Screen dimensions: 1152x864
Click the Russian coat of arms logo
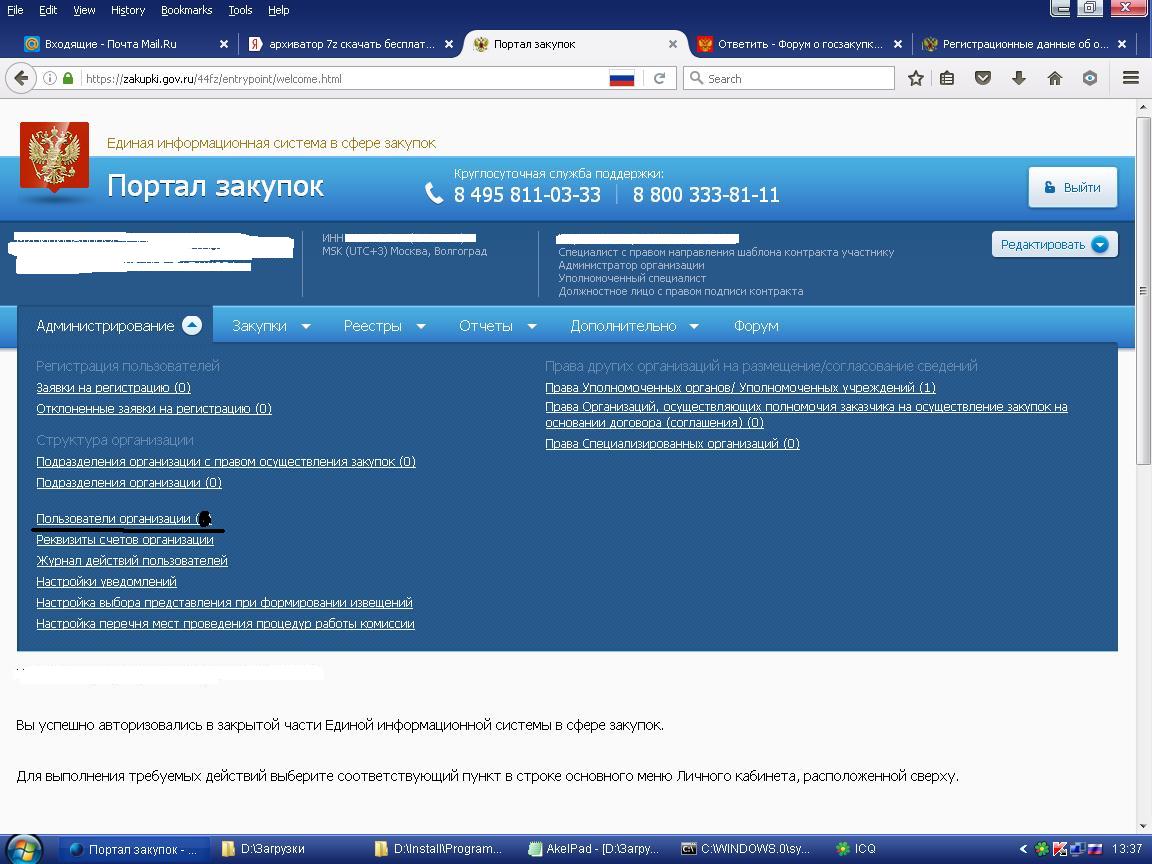pos(55,158)
